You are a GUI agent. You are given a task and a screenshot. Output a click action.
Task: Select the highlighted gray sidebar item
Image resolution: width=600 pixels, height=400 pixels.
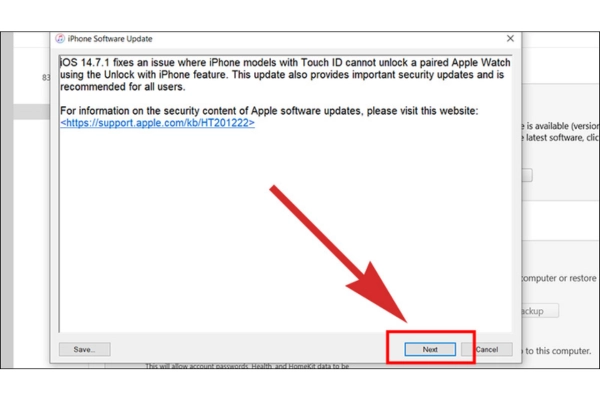tap(31, 112)
